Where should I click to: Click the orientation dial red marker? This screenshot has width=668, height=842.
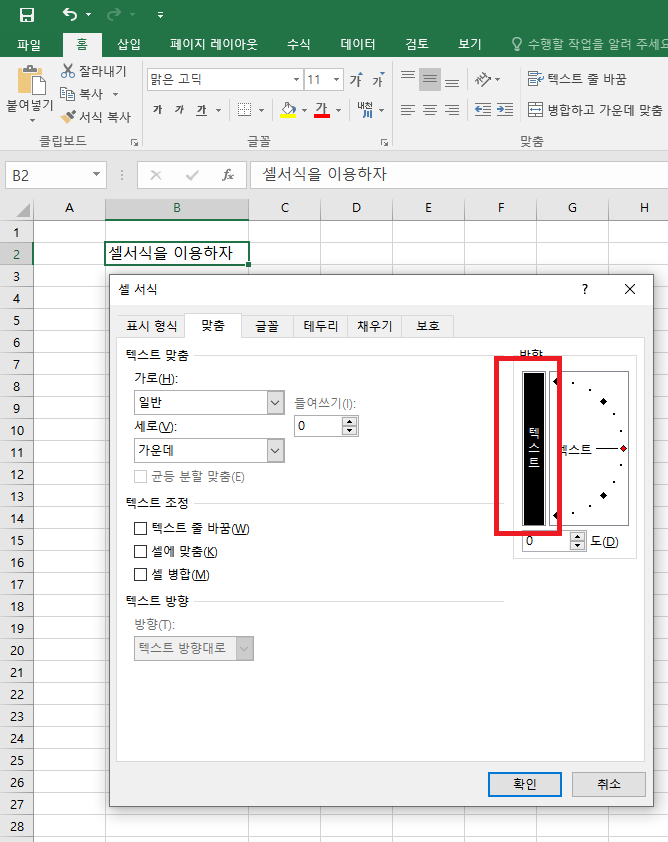(x=623, y=448)
